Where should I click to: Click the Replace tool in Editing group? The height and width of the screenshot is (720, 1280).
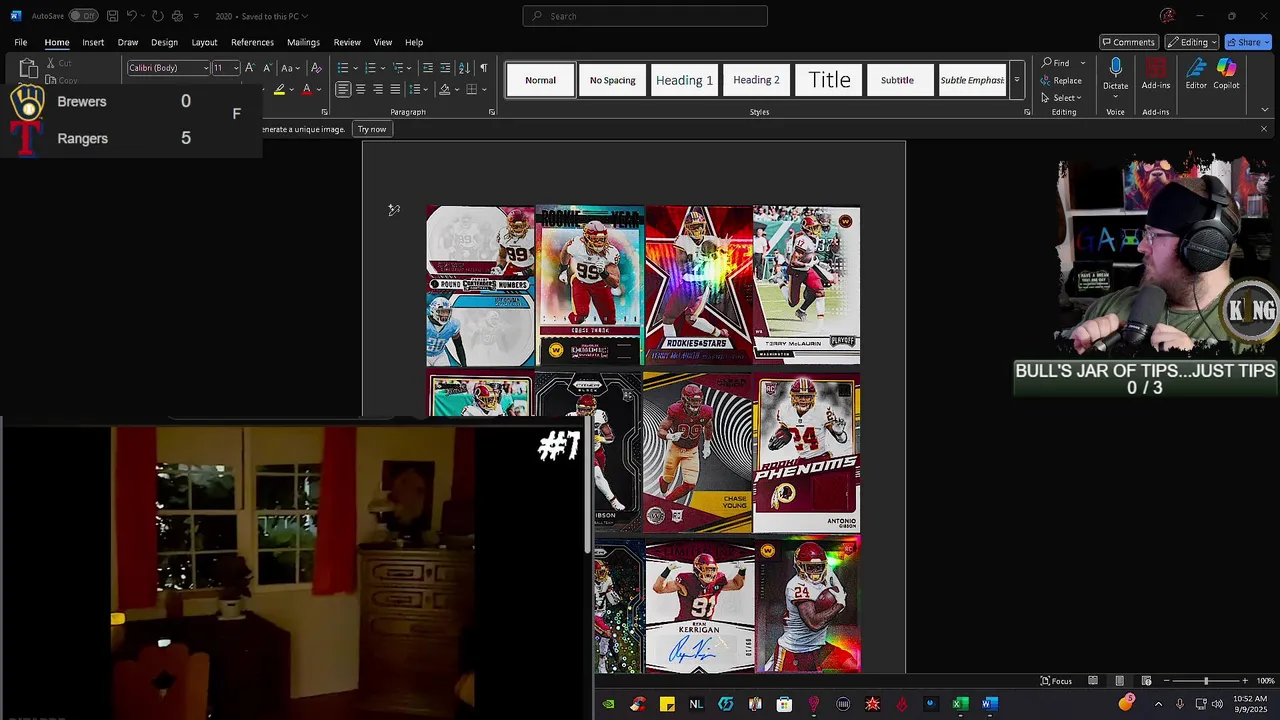[x=1061, y=80]
